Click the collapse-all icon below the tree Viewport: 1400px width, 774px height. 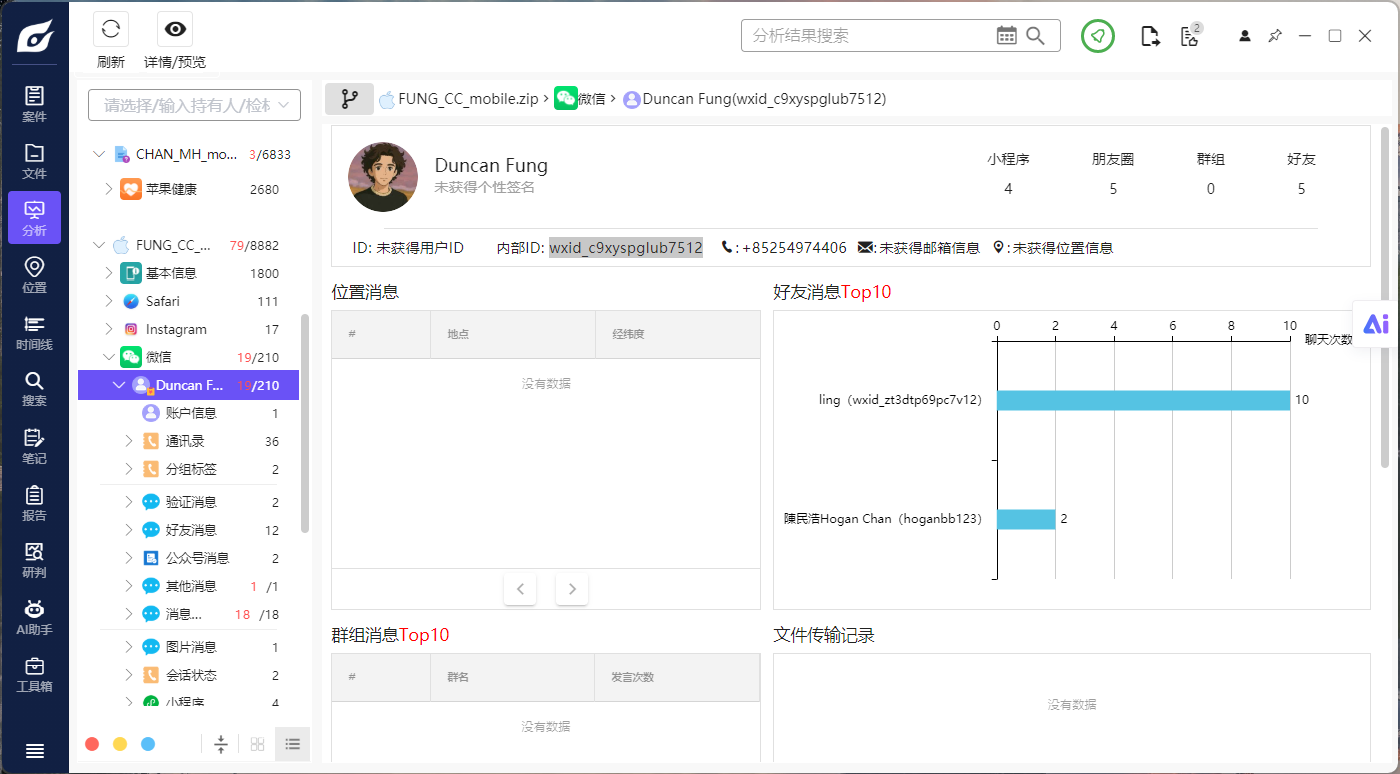coord(221,744)
